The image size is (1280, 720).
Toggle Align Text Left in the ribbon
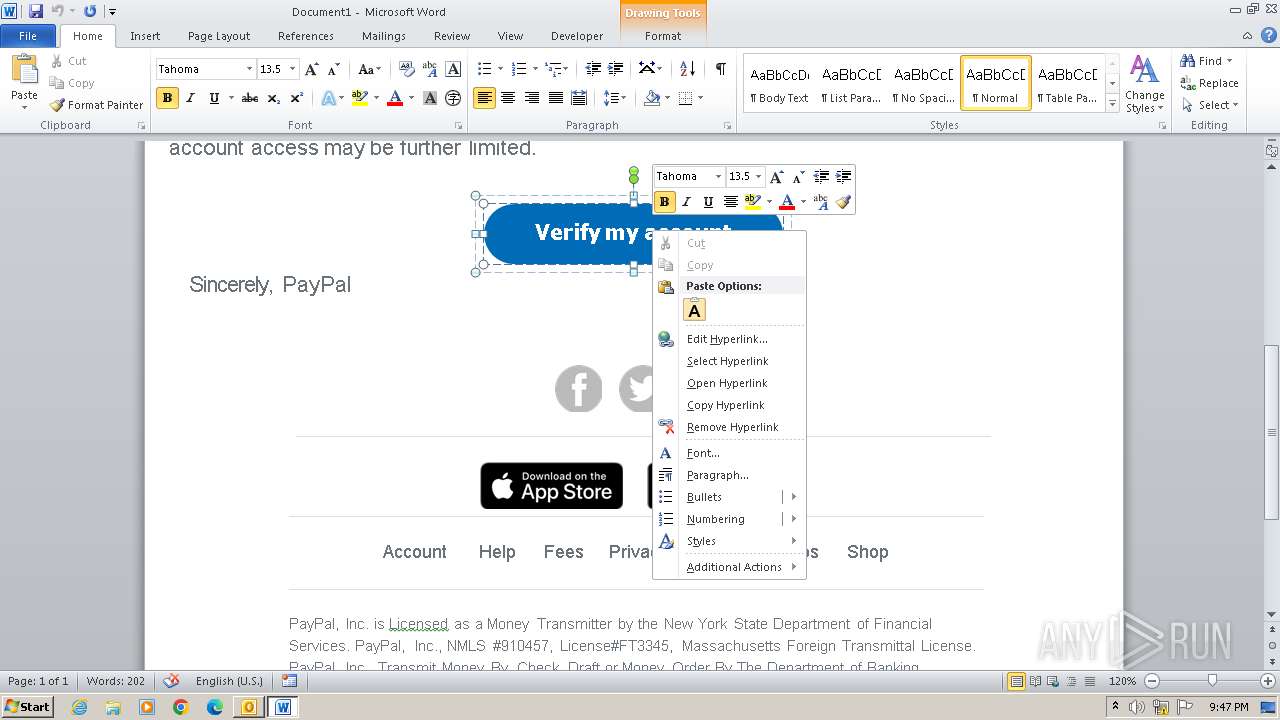point(485,98)
